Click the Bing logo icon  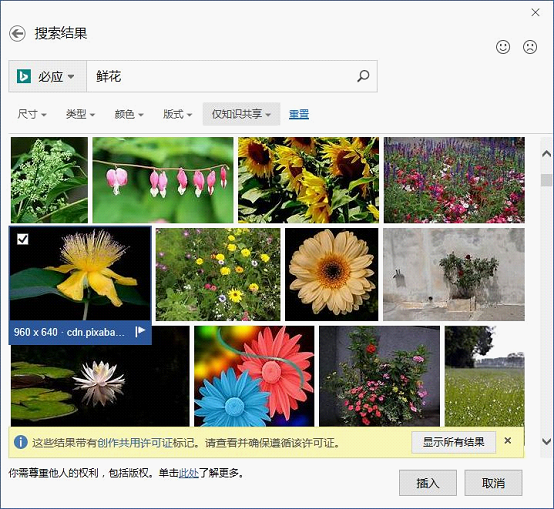pyautogui.click(x=24, y=76)
